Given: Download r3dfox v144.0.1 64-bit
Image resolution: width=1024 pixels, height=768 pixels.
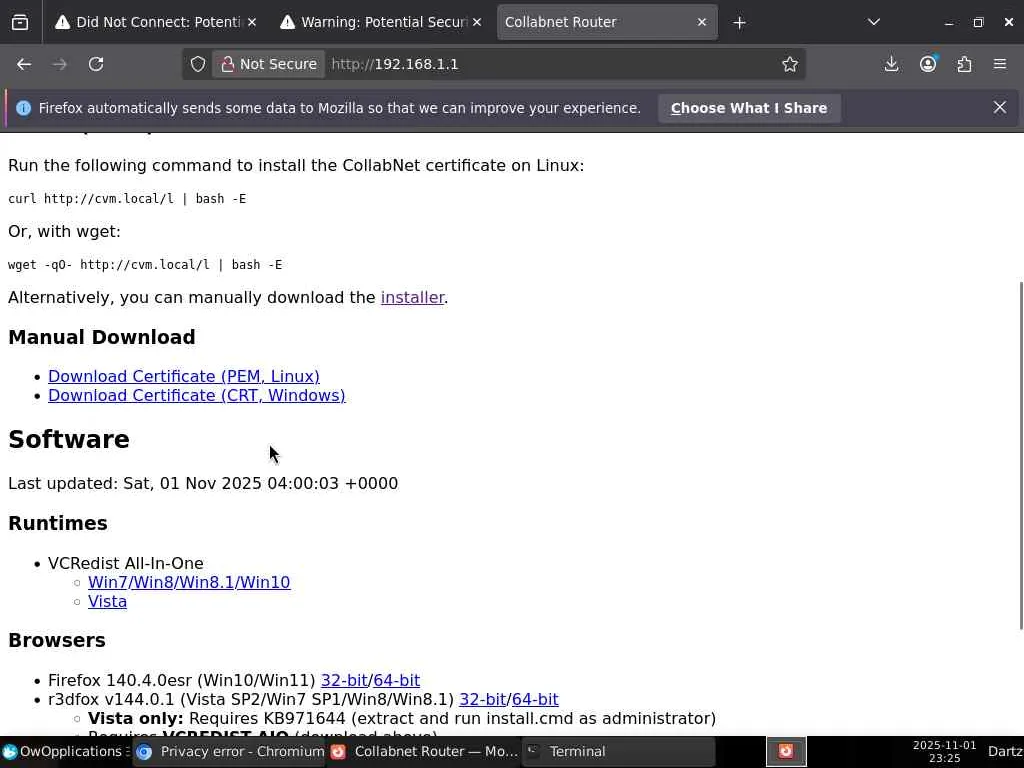Looking at the screenshot, I should click(535, 699).
